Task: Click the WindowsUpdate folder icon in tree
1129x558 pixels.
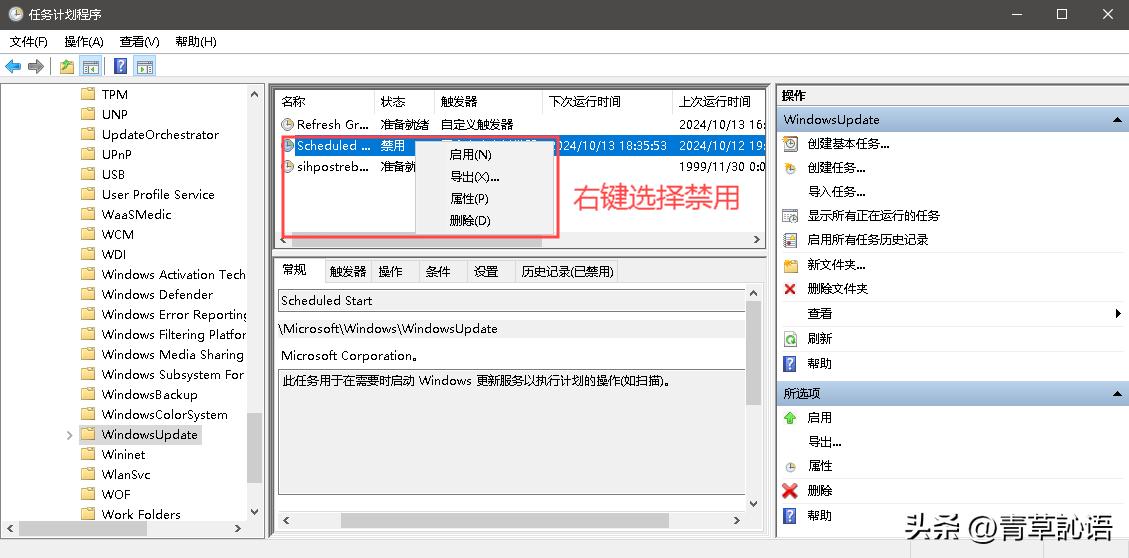Action: pyautogui.click(x=88, y=434)
